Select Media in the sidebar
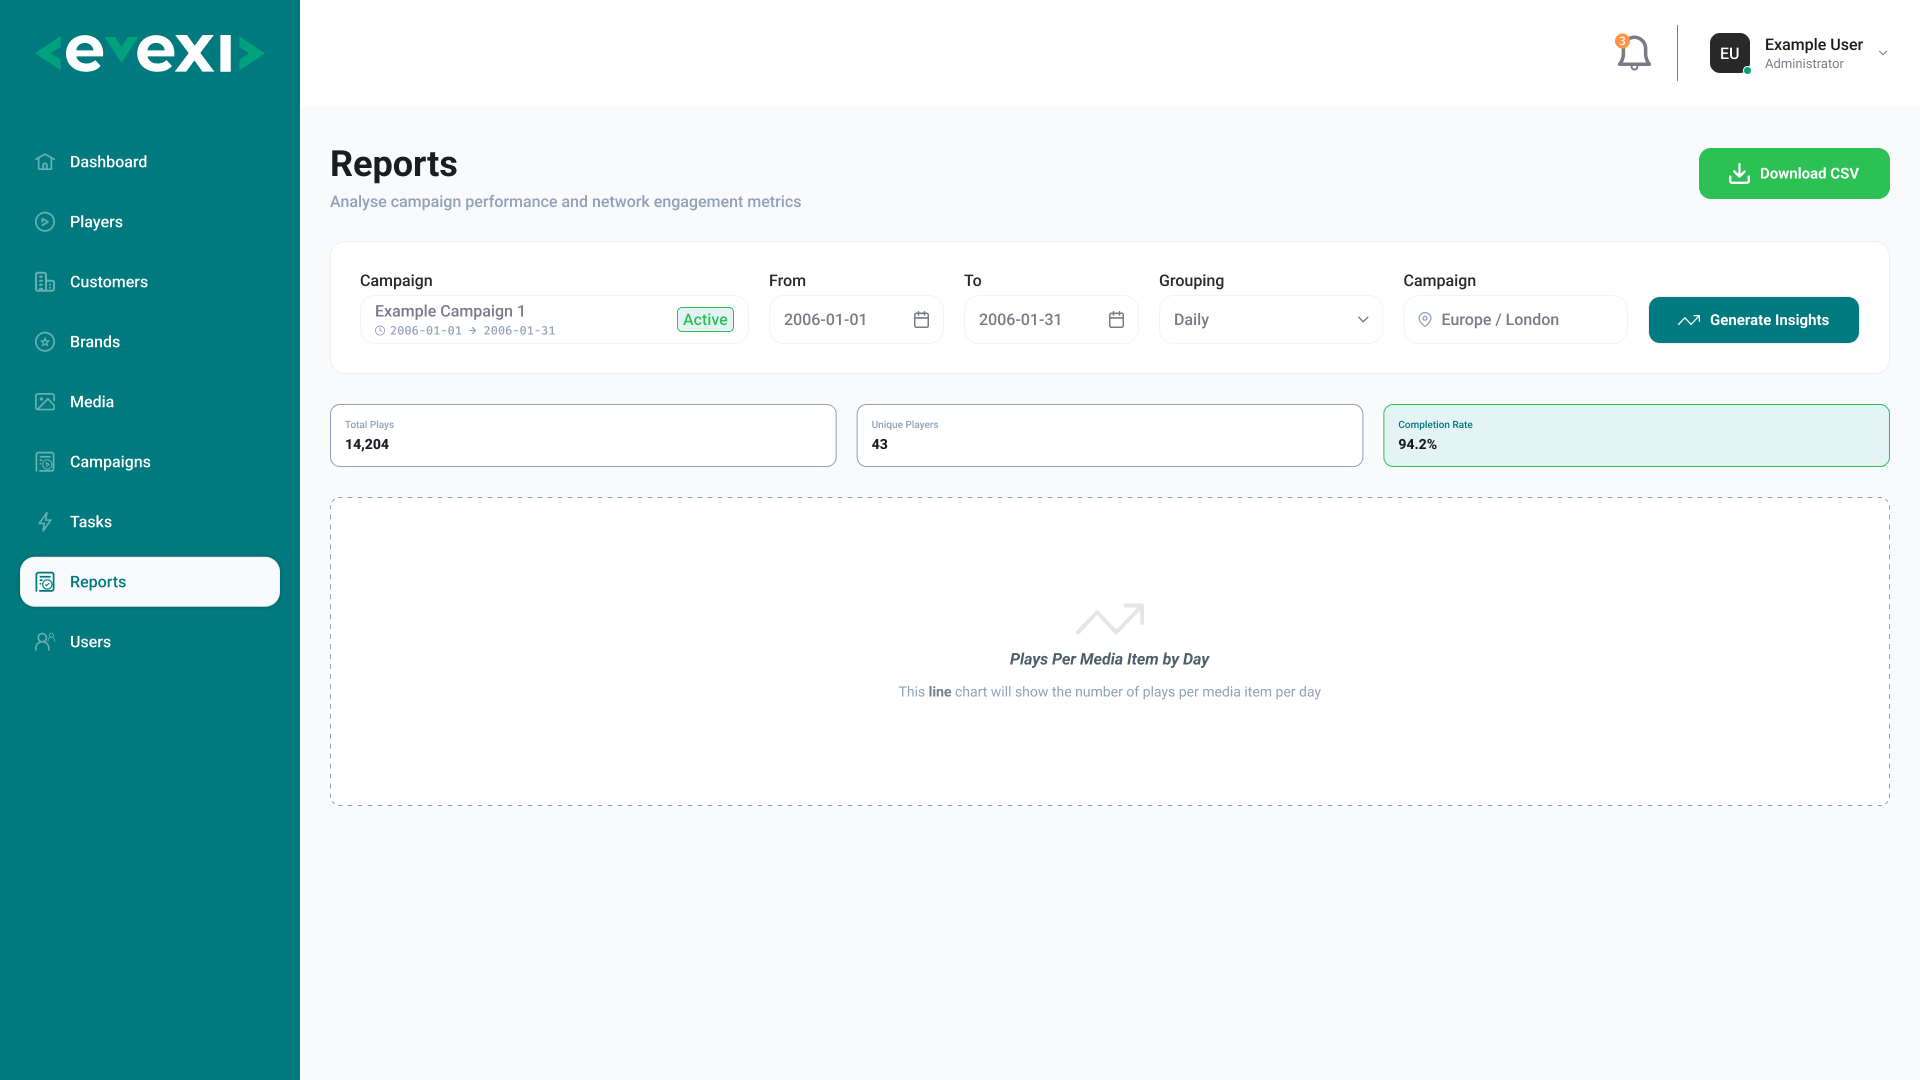Viewport: 1920px width, 1080px height. pyautogui.click(x=150, y=402)
